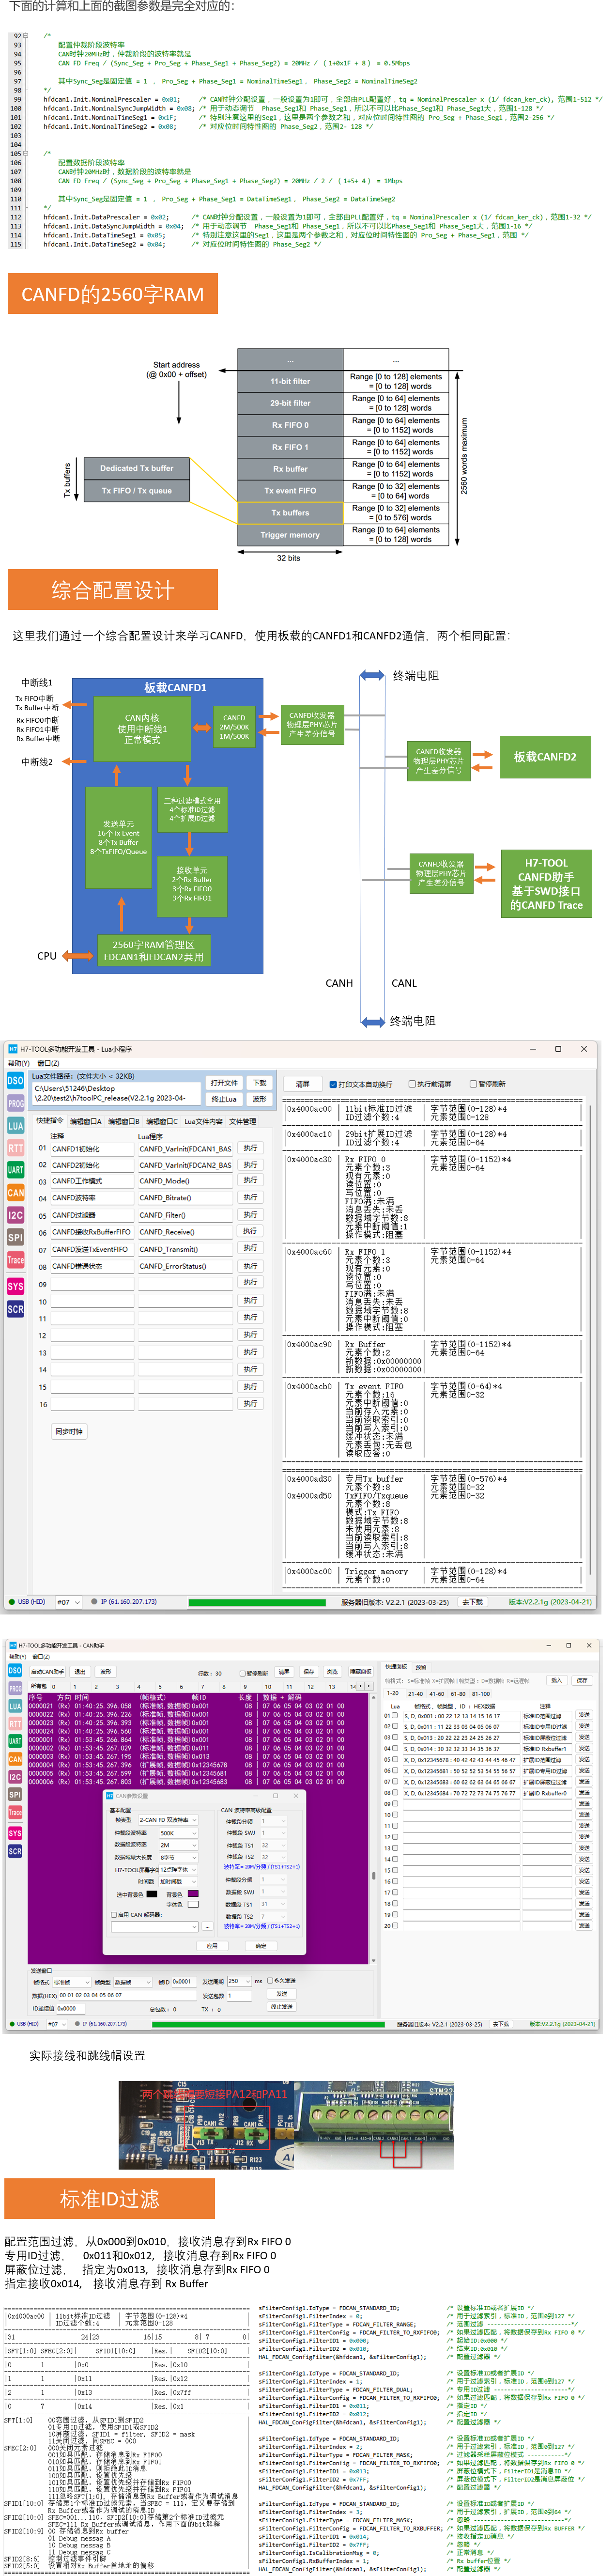Enable 永久发送 checkbox
The width and height of the screenshot is (615, 2576).
(x=270, y=1981)
